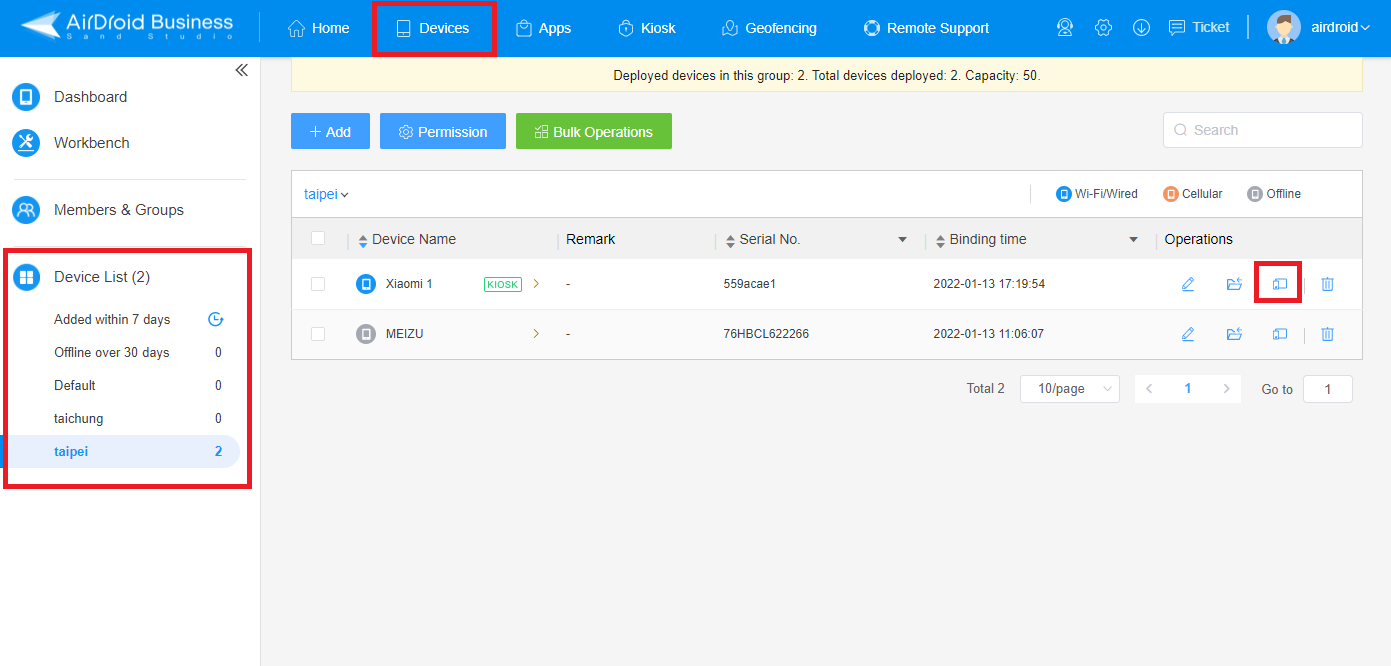The height and width of the screenshot is (666, 1391).
Task: Click in the Search field
Action: [1262, 130]
